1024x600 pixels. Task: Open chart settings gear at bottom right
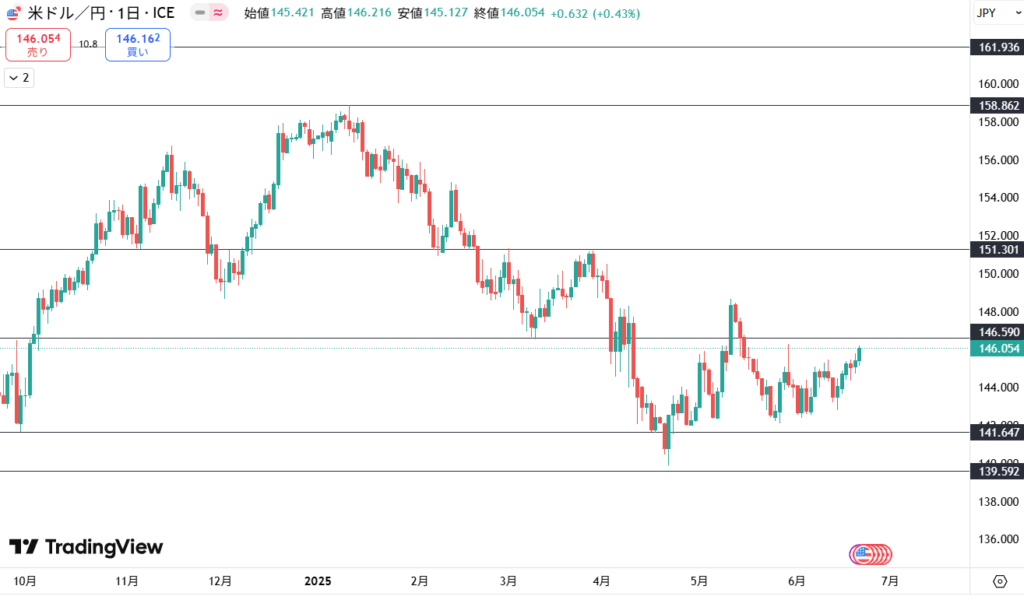(x=1000, y=581)
